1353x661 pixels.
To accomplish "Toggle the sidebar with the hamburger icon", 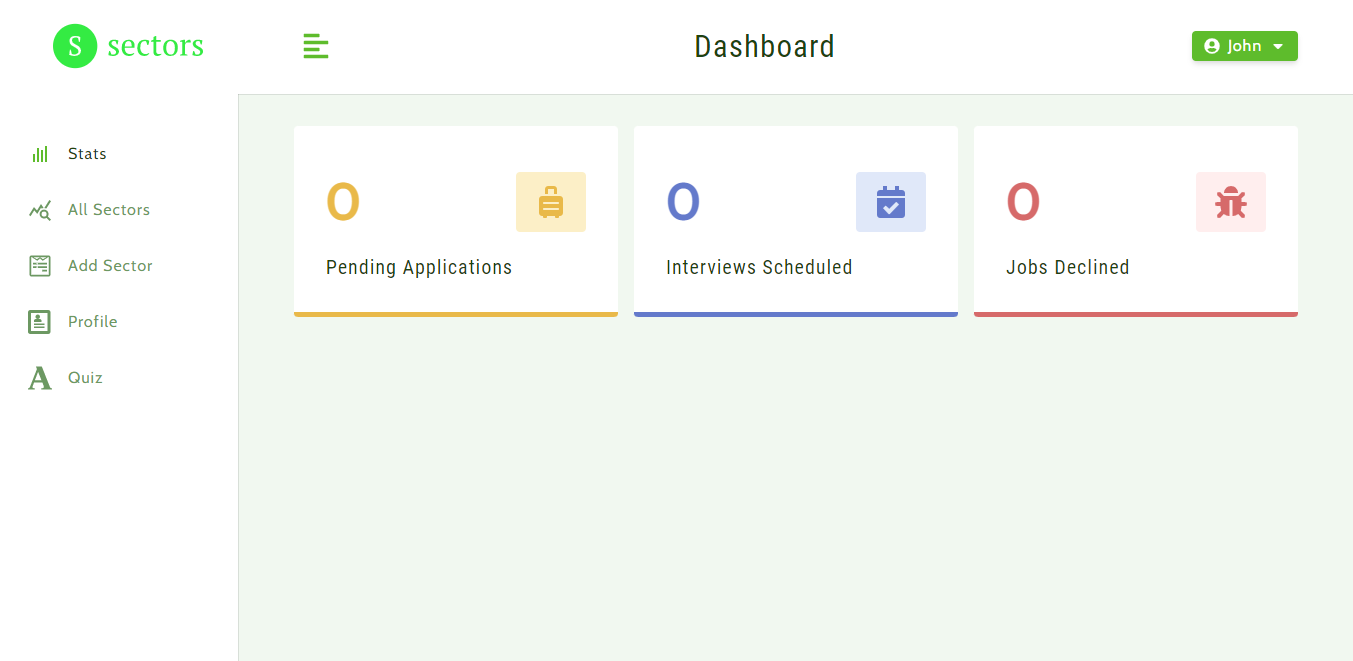I will [316, 46].
